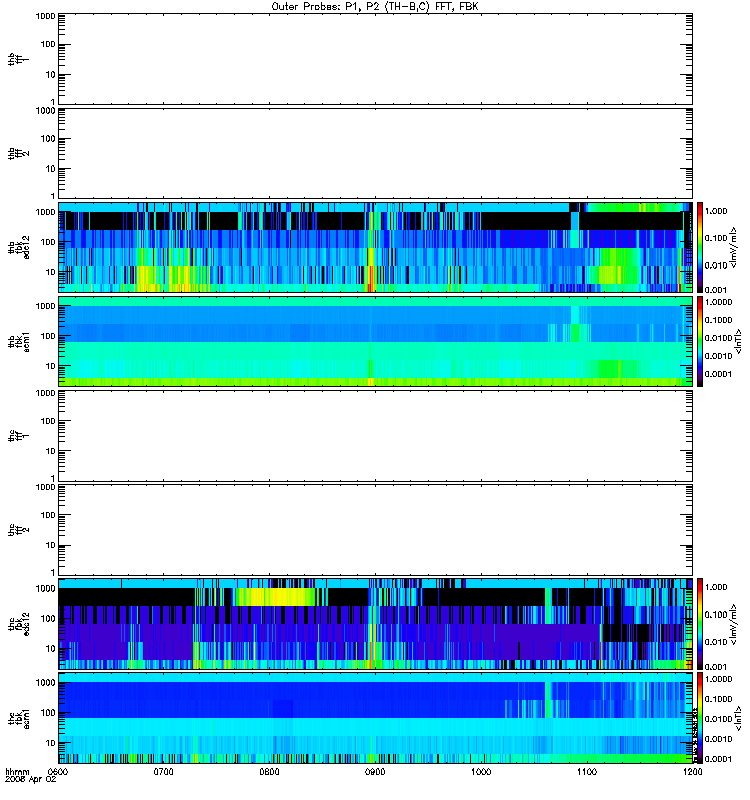Screen dimensions: 750x800
Task: Select the thb fbk scm1 color bar
Action: coord(700,341)
